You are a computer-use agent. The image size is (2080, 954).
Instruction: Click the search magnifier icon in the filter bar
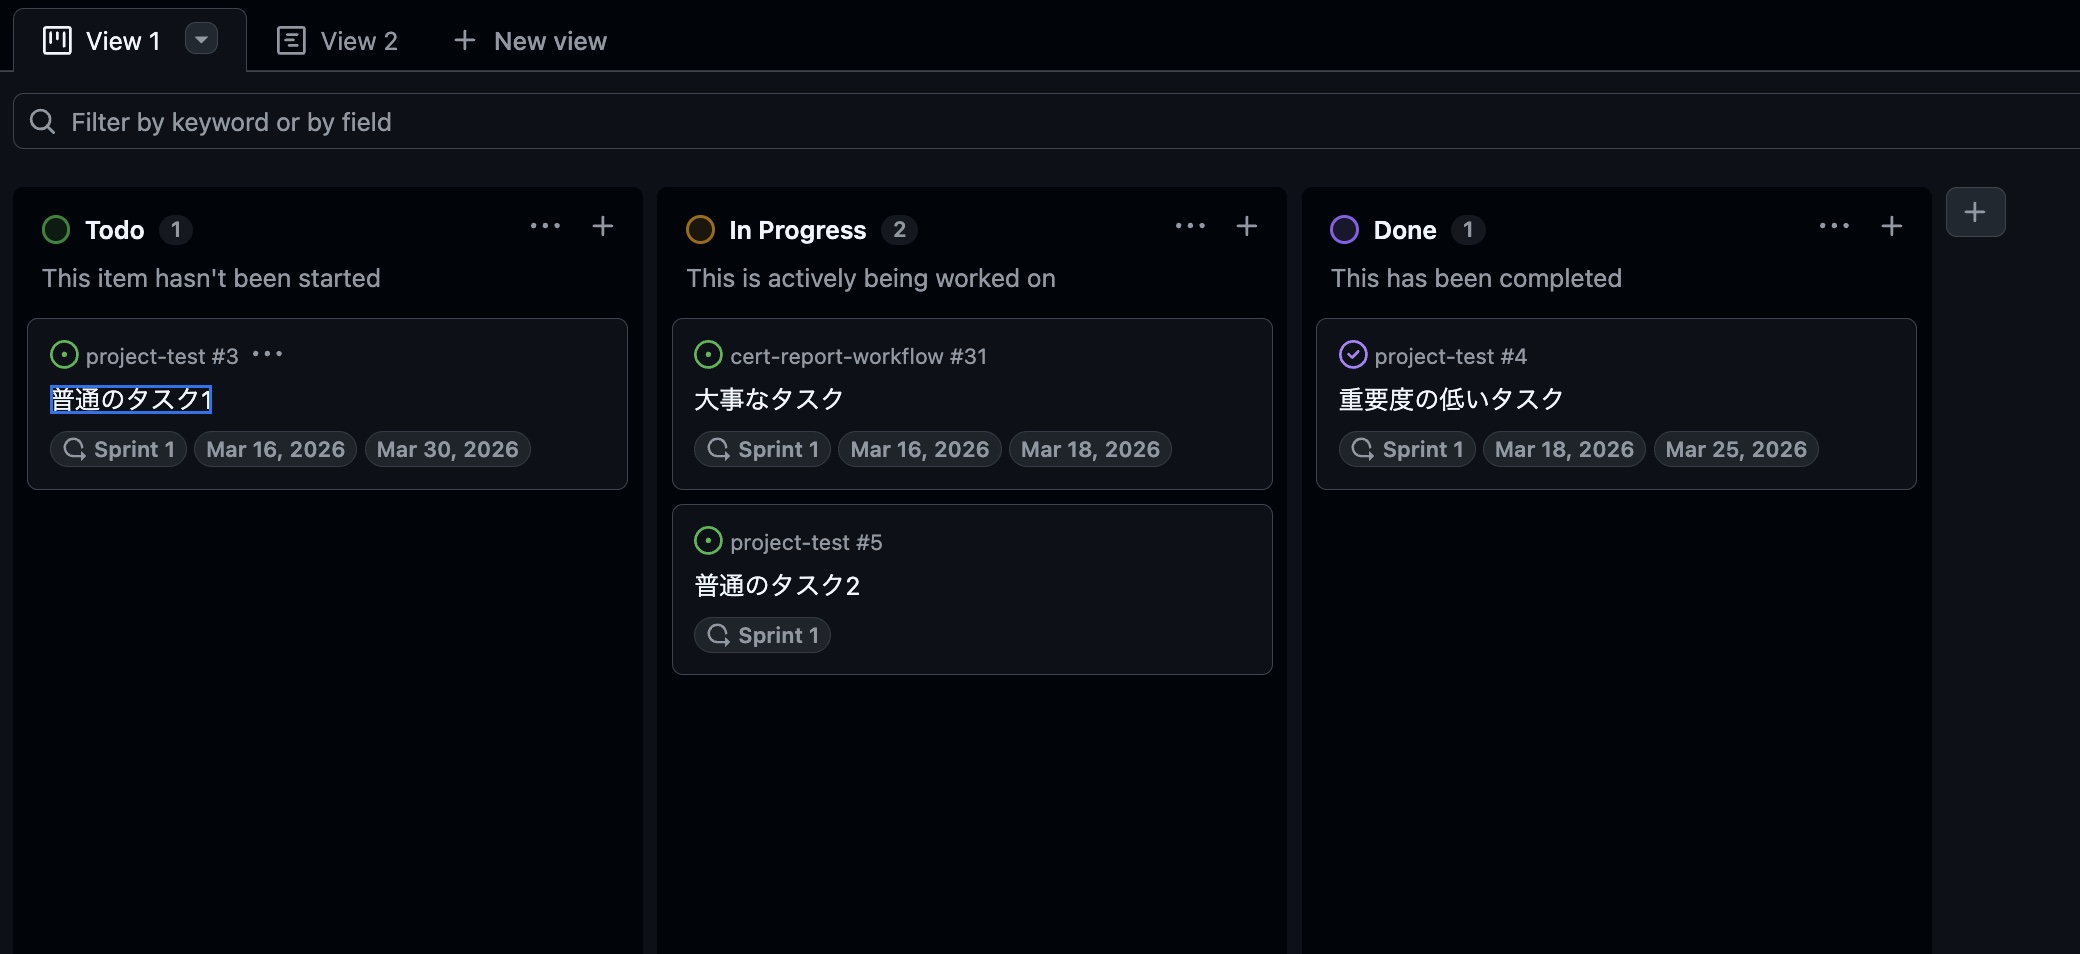[42, 121]
